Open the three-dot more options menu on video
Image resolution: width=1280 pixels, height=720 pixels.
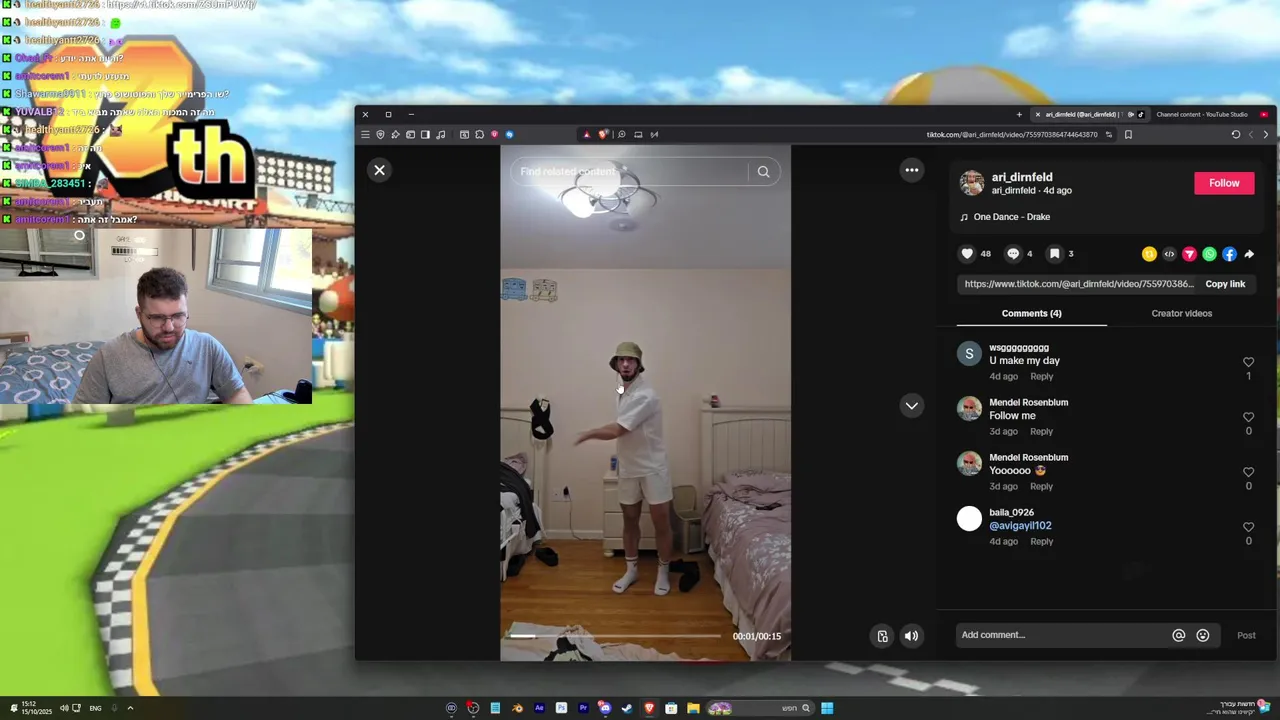pyautogui.click(x=912, y=170)
